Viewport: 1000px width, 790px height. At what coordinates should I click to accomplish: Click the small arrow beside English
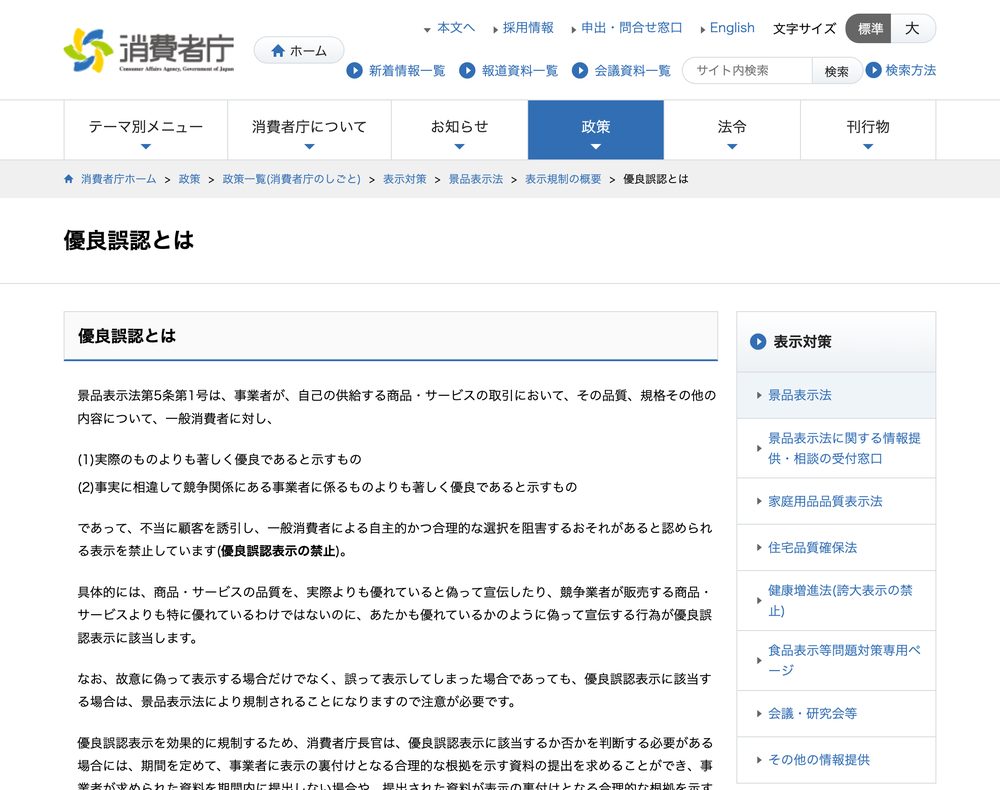coord(703,29)
